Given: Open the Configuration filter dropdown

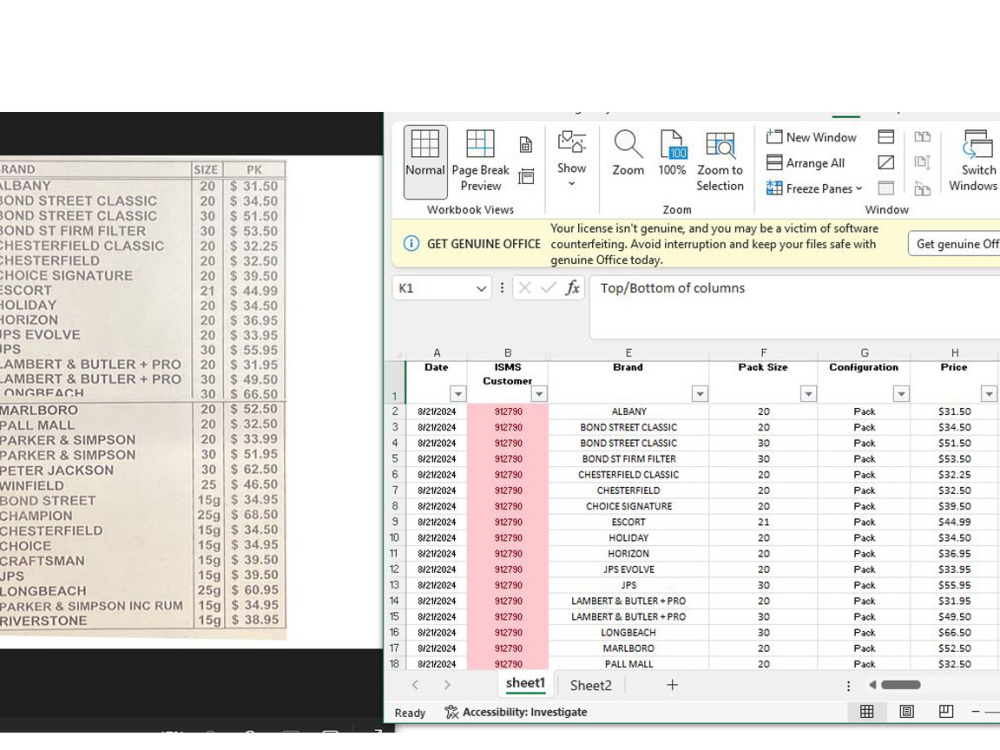Looking at the screenshot, I should [x=901, y=393].
